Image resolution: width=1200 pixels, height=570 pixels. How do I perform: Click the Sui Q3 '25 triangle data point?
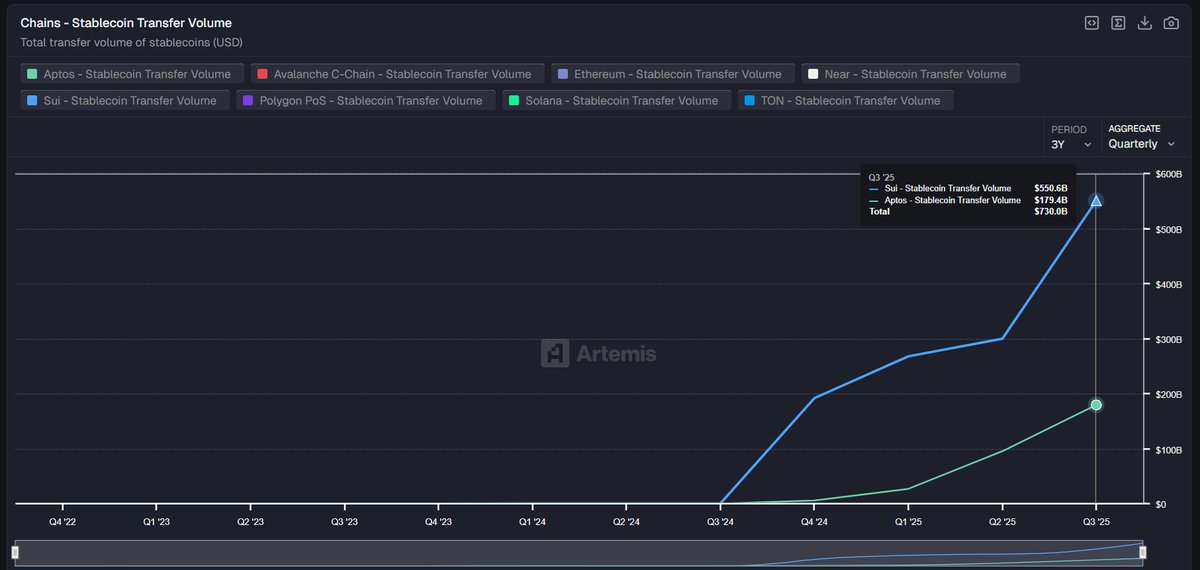(x=1096, y=201)
